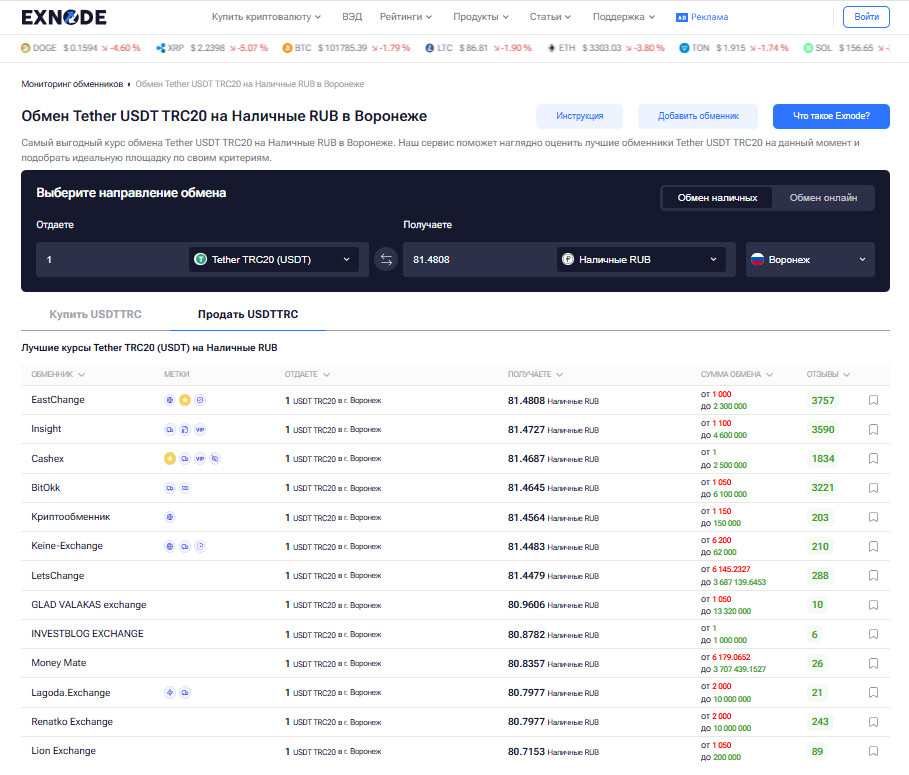Bookmark the EastChange exchanger row

tap(873, 400)
